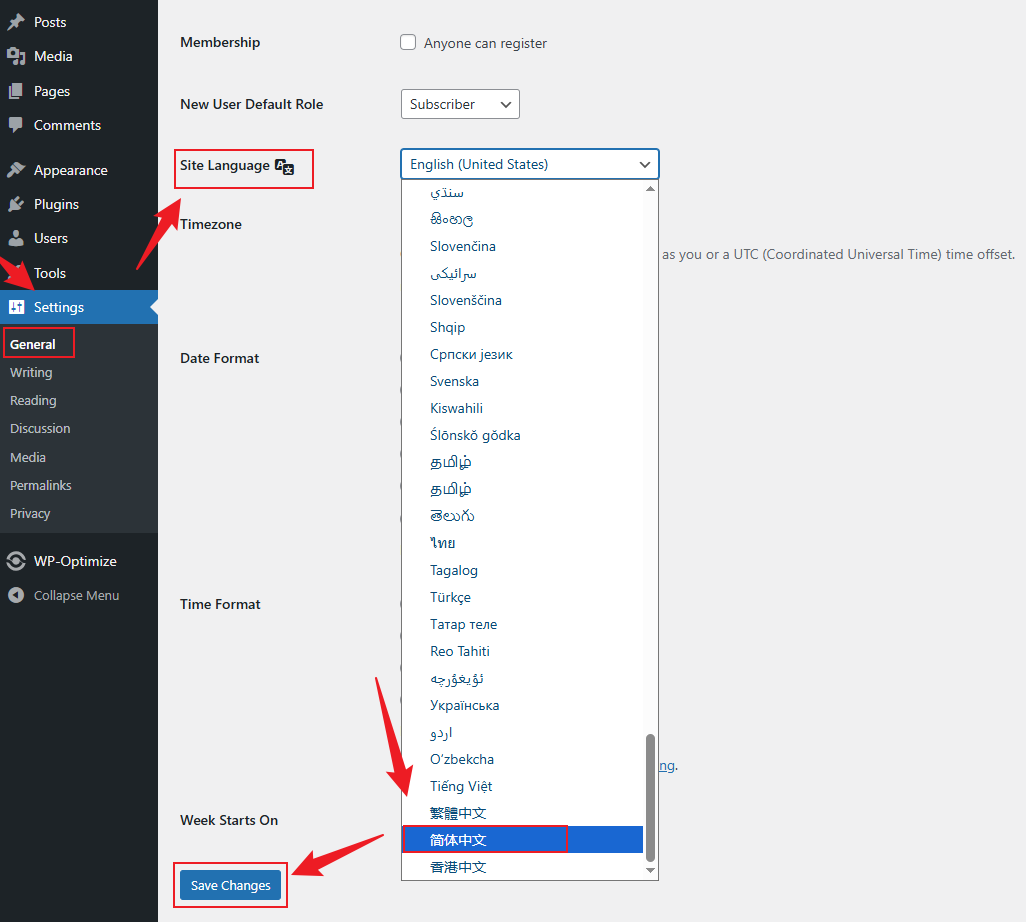Click the Posts pin icon

pyautogui.click(x=16, y=22)
